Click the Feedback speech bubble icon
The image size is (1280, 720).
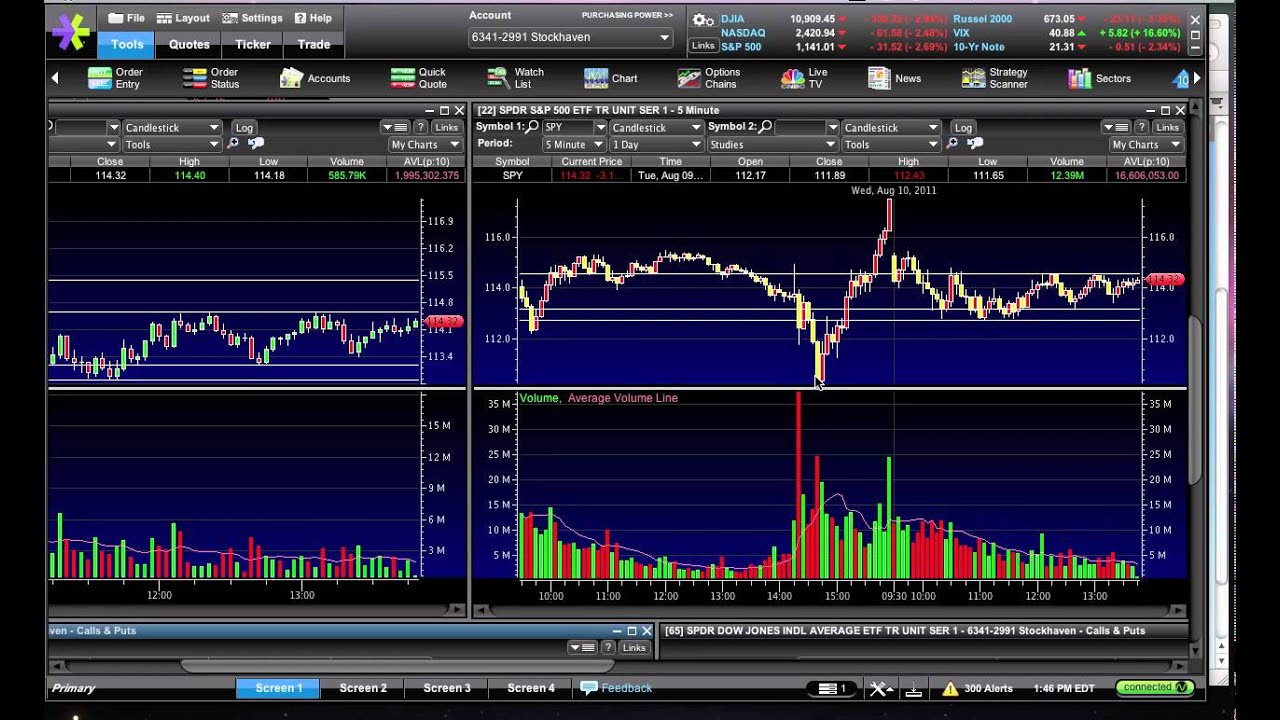click(x=588, y=687)
